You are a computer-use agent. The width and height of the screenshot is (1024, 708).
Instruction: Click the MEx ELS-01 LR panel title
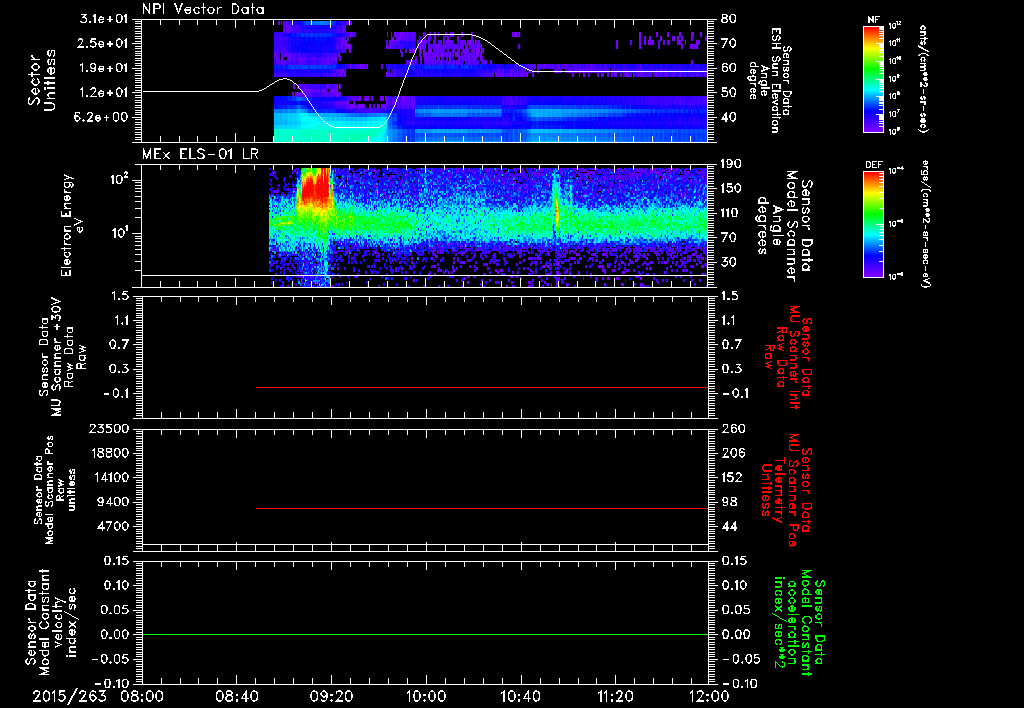[x=200, y=155]
